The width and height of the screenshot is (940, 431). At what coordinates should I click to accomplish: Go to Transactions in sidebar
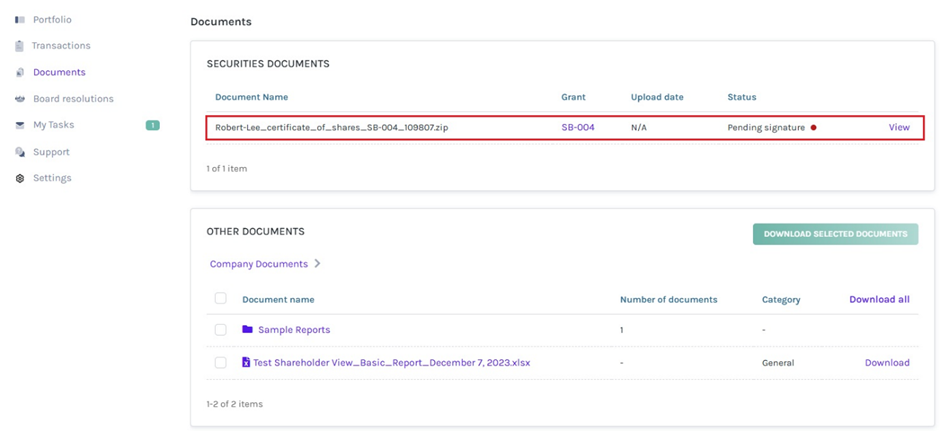pyautogui.click(x=61, y=46)
